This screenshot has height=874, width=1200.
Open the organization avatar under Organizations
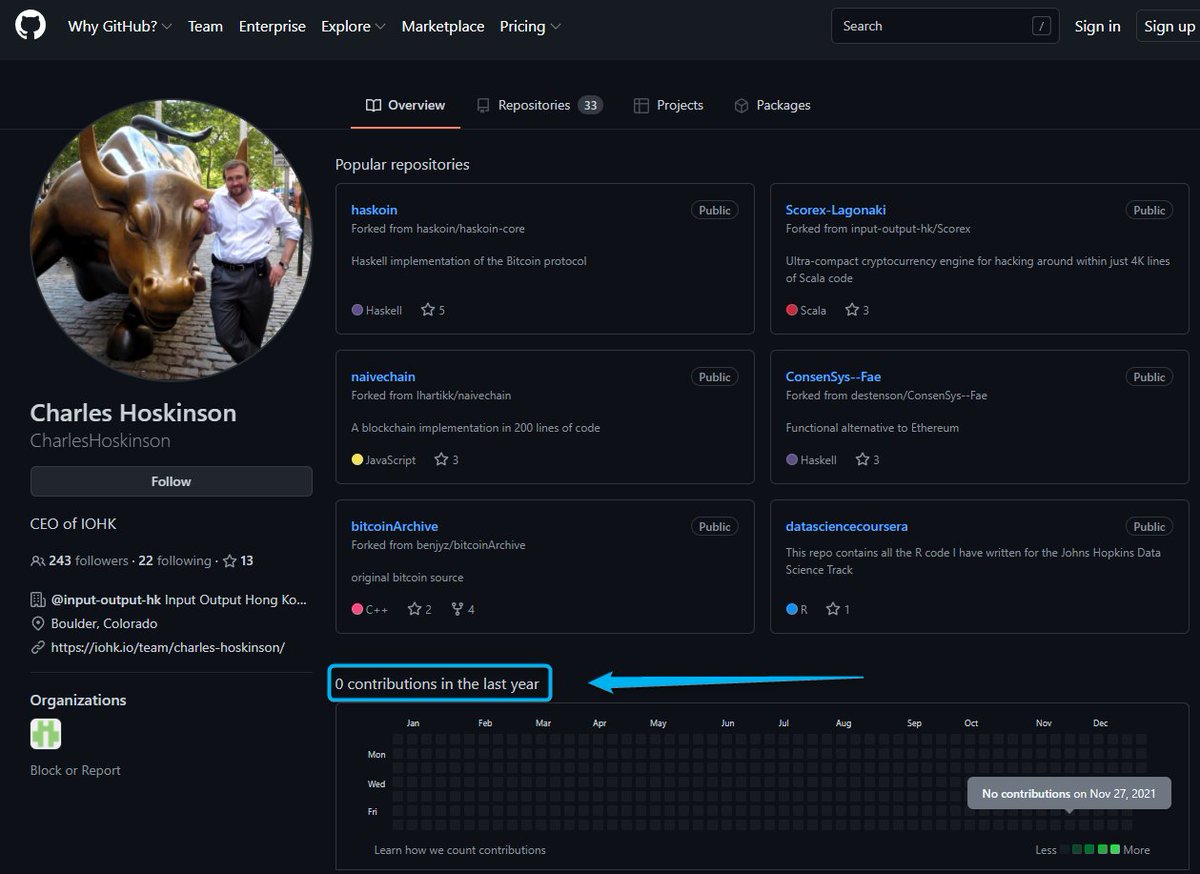46,734
